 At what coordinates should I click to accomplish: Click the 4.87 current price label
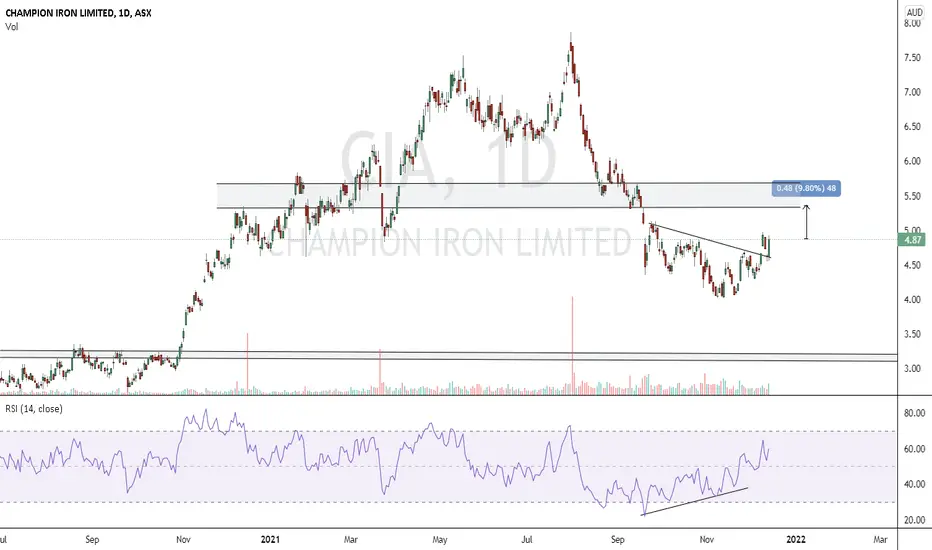click(912, 240)
